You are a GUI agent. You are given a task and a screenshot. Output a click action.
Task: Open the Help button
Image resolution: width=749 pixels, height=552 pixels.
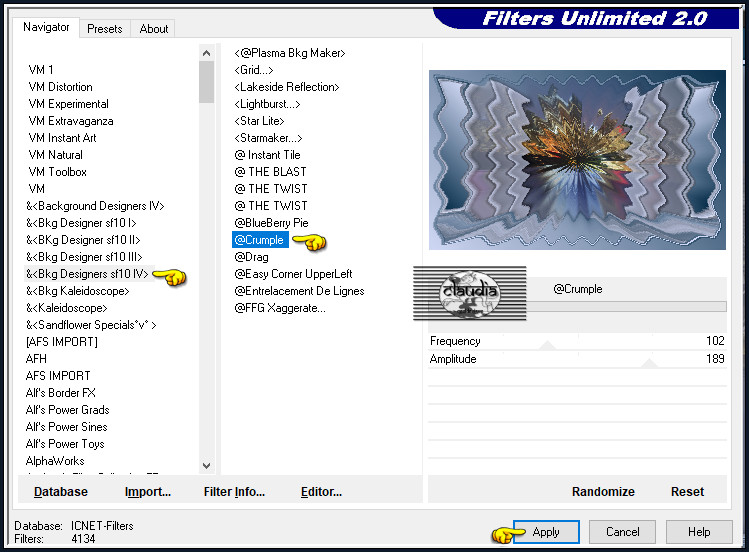[699, 532]
